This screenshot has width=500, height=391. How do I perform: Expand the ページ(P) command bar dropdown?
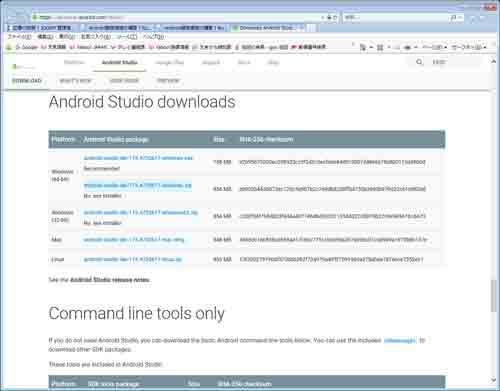434,48
